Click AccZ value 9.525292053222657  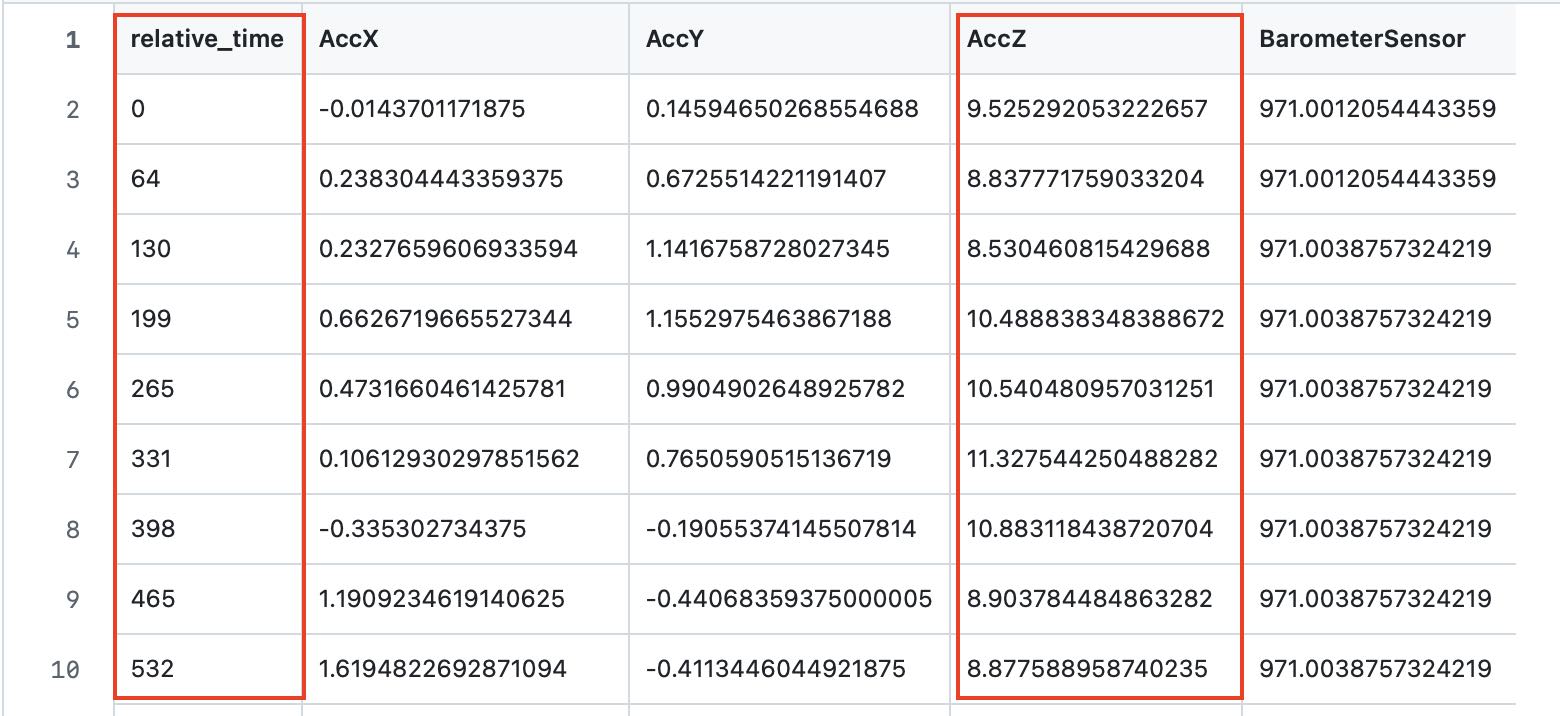(x=1087, y=109)
